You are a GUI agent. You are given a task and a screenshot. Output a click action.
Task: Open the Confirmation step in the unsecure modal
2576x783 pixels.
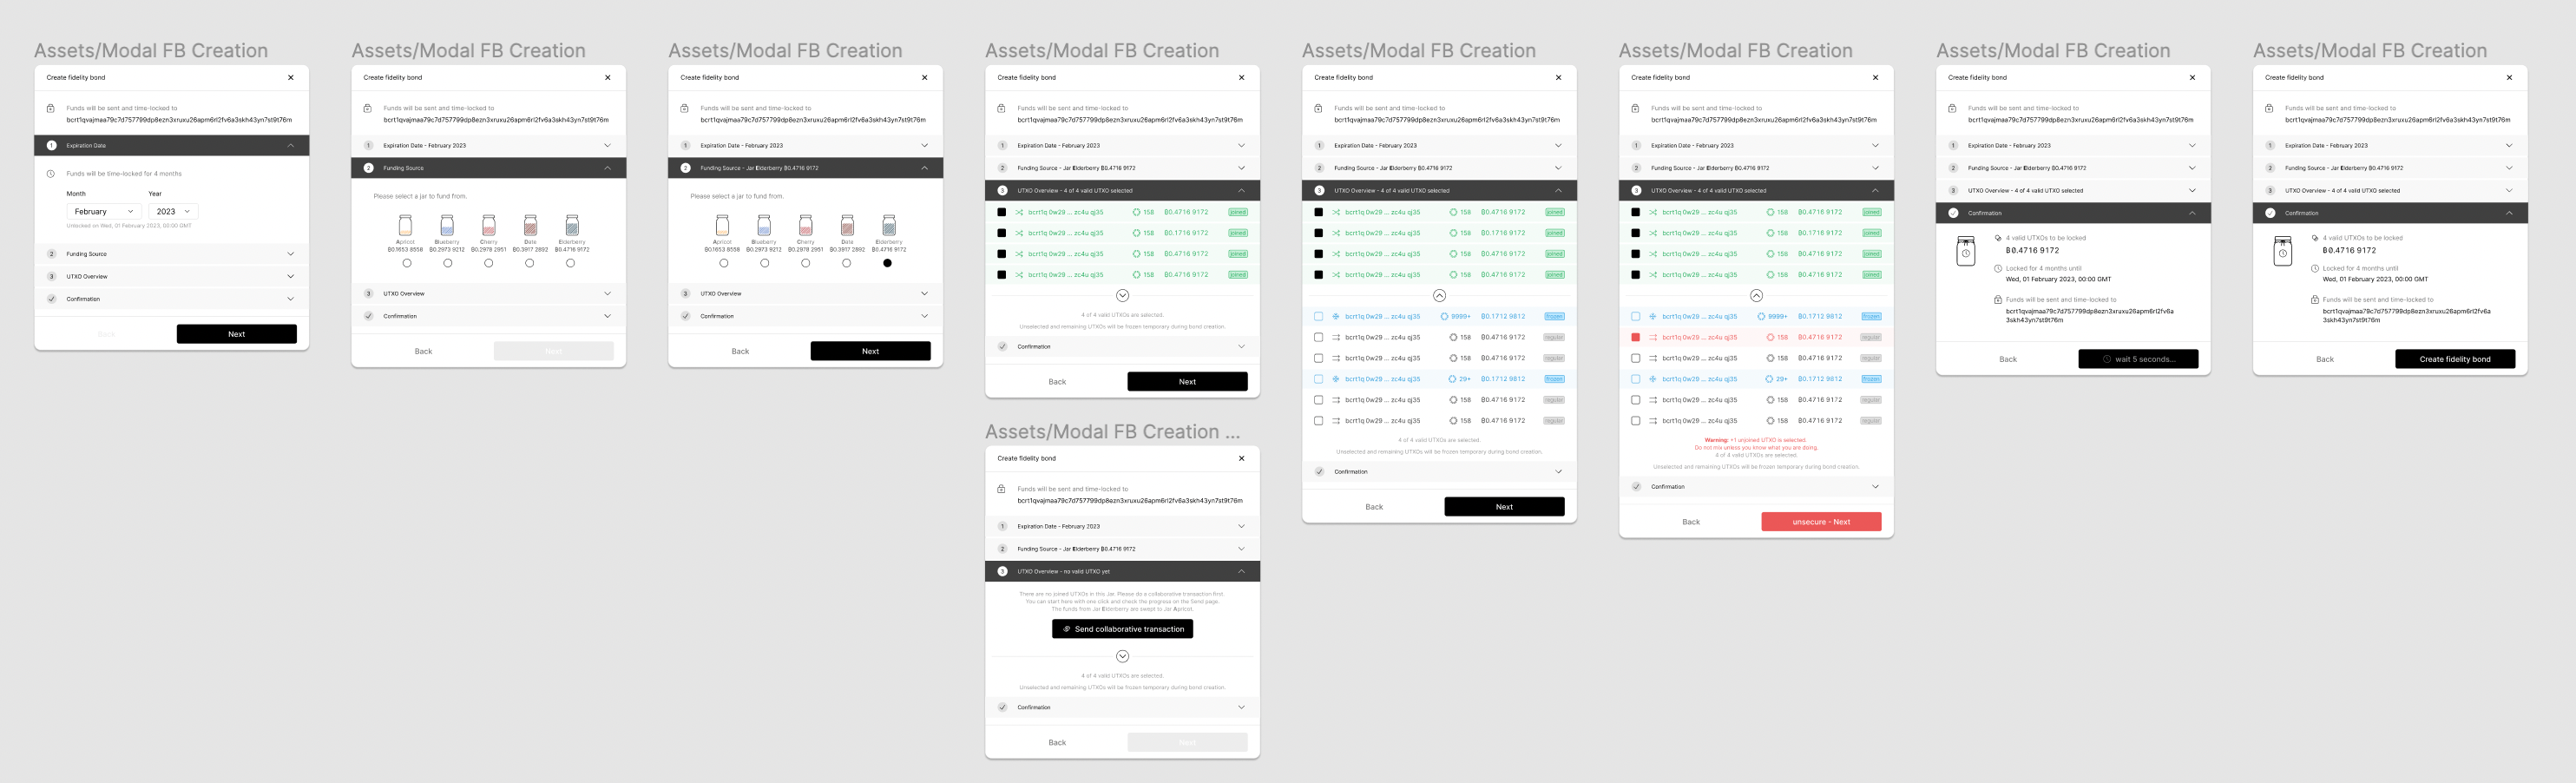tap(1756, 487)
